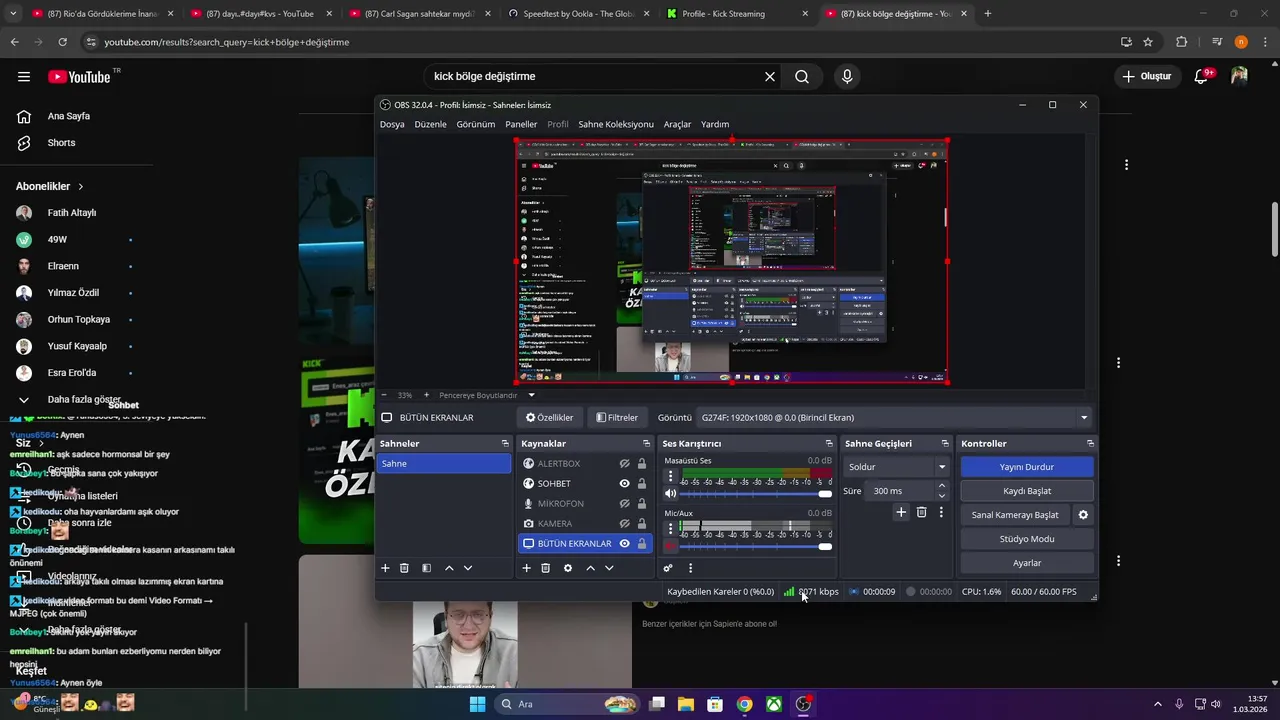
Task: Hide the SOHBET source
Action: (624, 484)
